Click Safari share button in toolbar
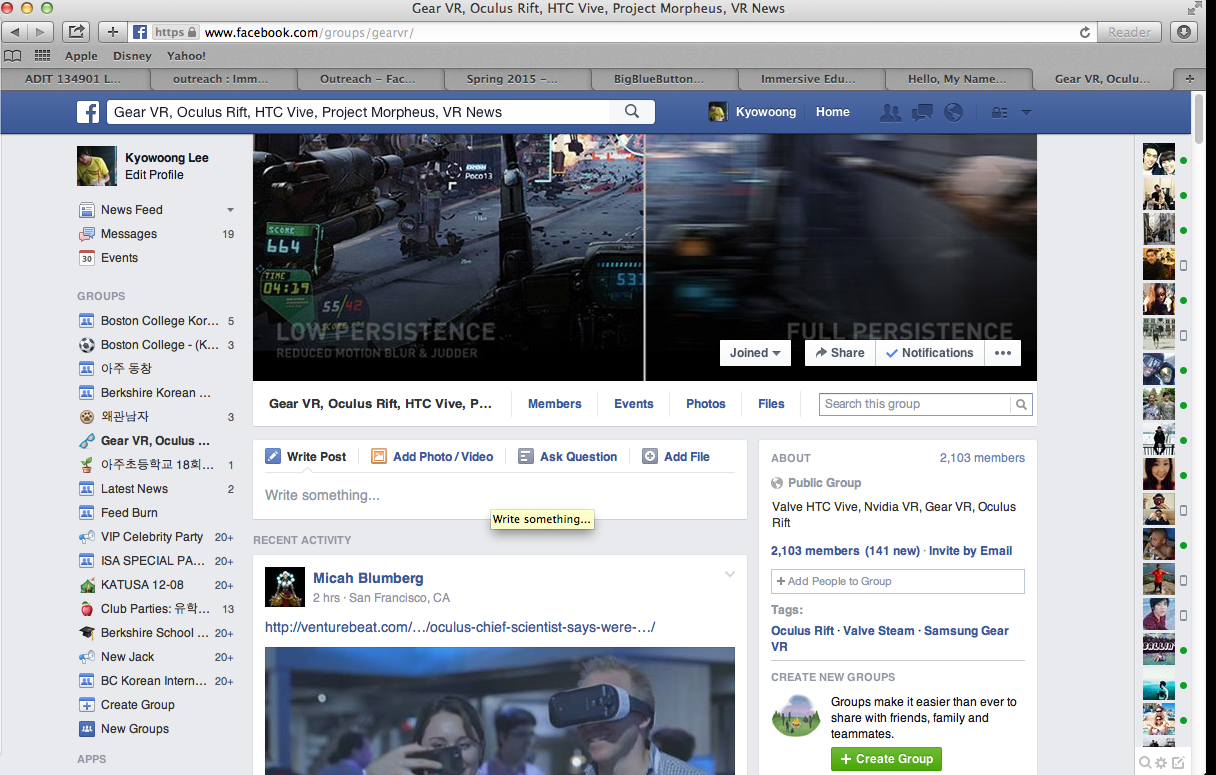Viewport: 1216px width, 775px height. click(x=77, y=32)
